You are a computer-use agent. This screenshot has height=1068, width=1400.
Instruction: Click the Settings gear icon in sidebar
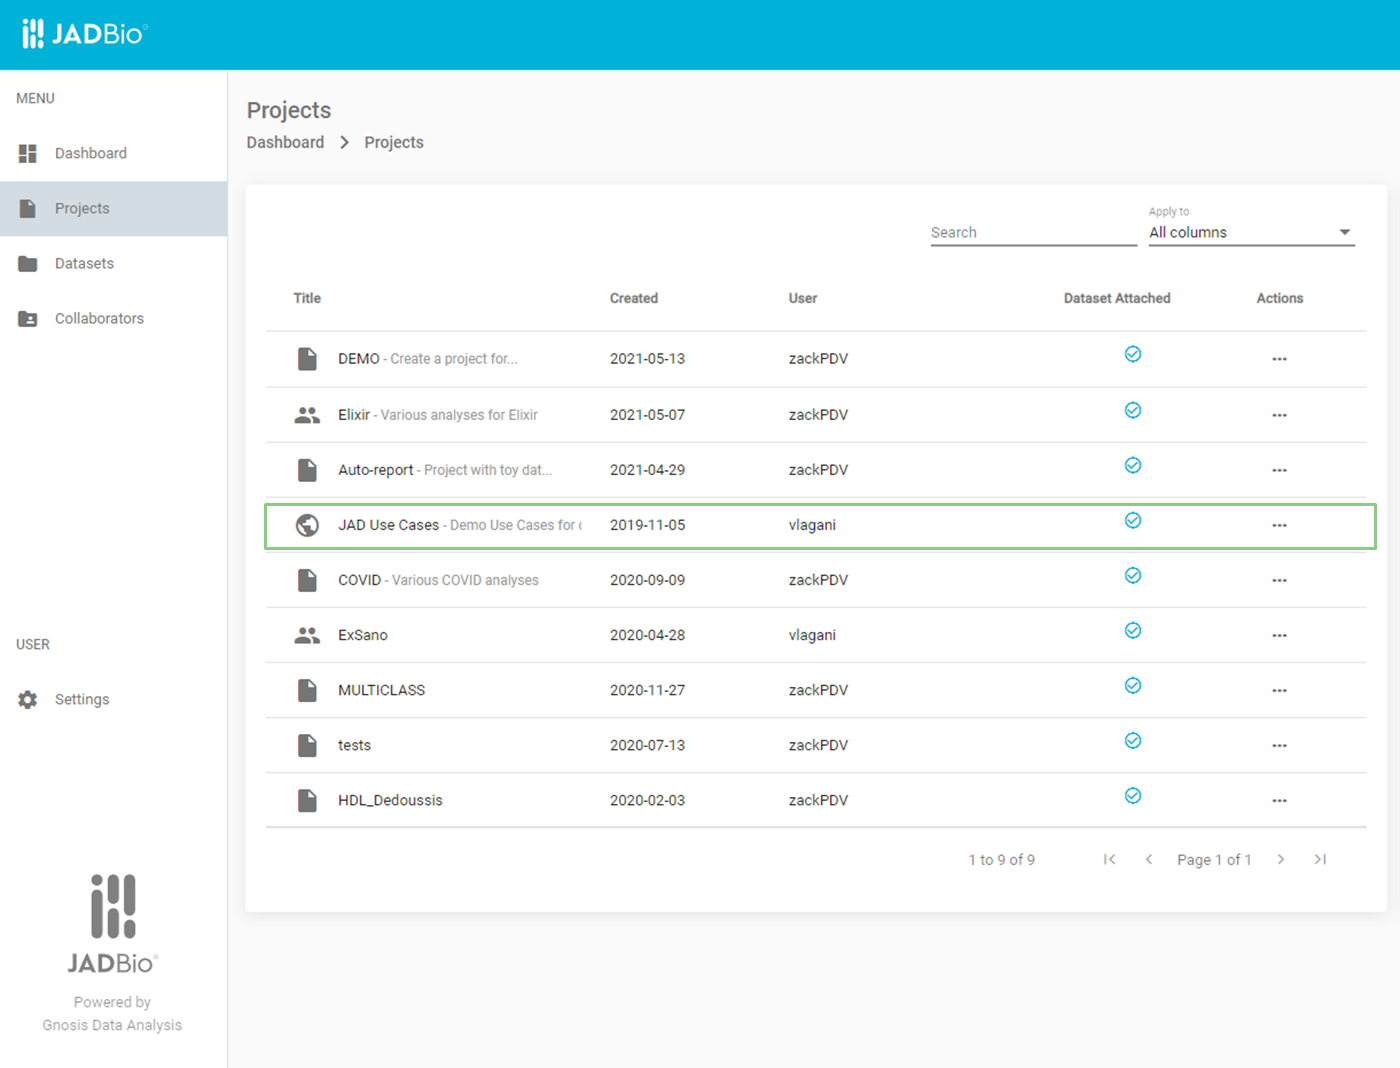pos(28,700)
